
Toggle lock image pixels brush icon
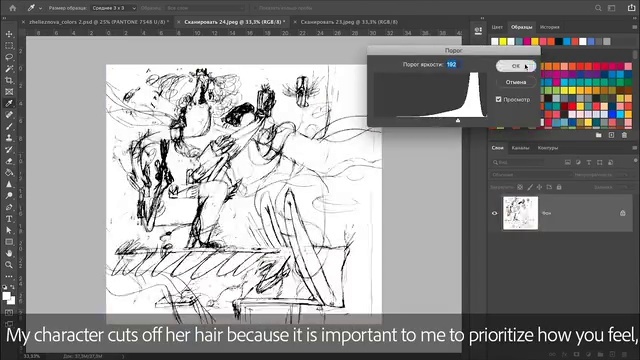coord(530,187)
